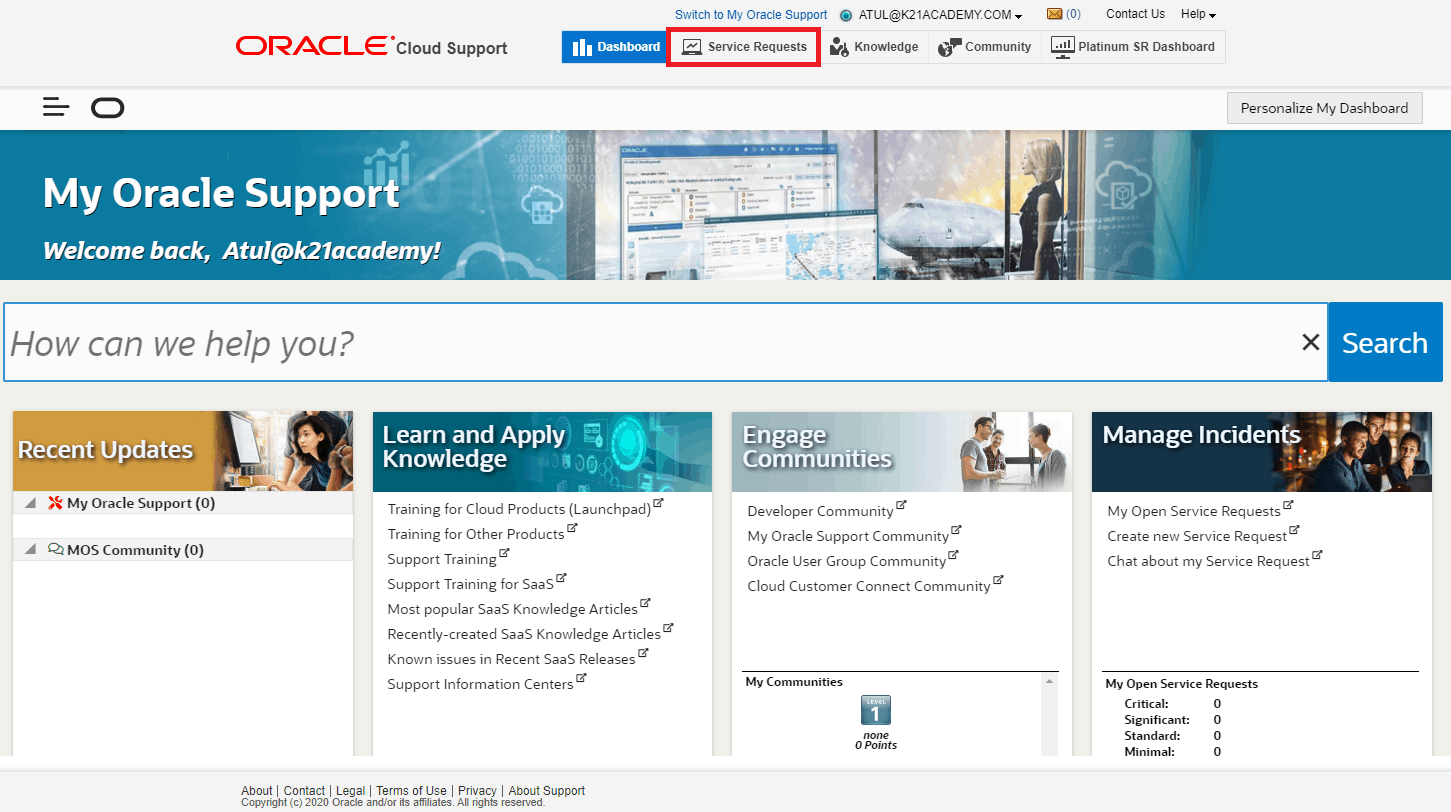
Task: Open Personalize My Dashboard
Action: (x=1324, y=107)
